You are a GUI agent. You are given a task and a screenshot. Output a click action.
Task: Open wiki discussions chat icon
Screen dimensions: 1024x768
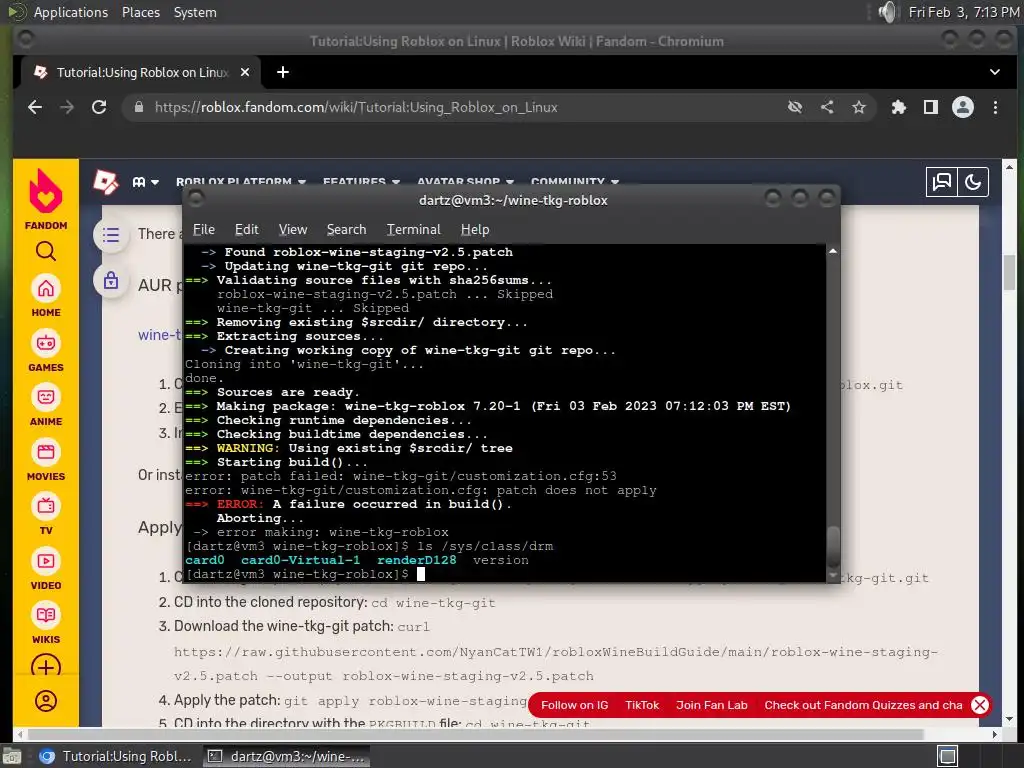pyautogui.click(x=942, y=182)
